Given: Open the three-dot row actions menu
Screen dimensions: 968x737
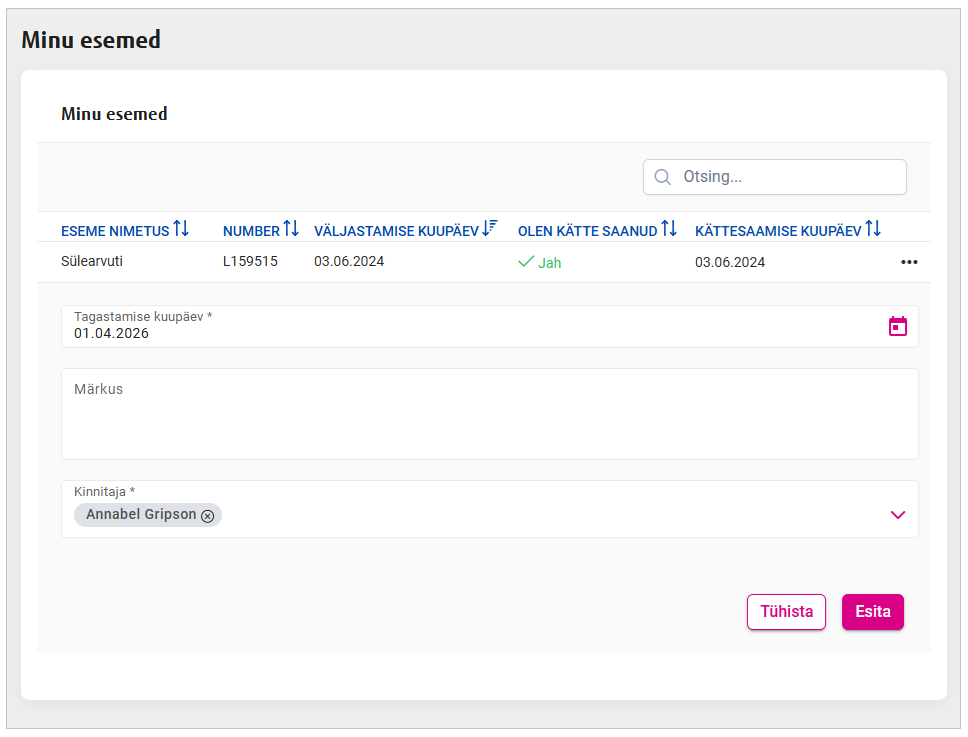Looking at the screenshot, I should pyautogui.click(x=909, y=262).
